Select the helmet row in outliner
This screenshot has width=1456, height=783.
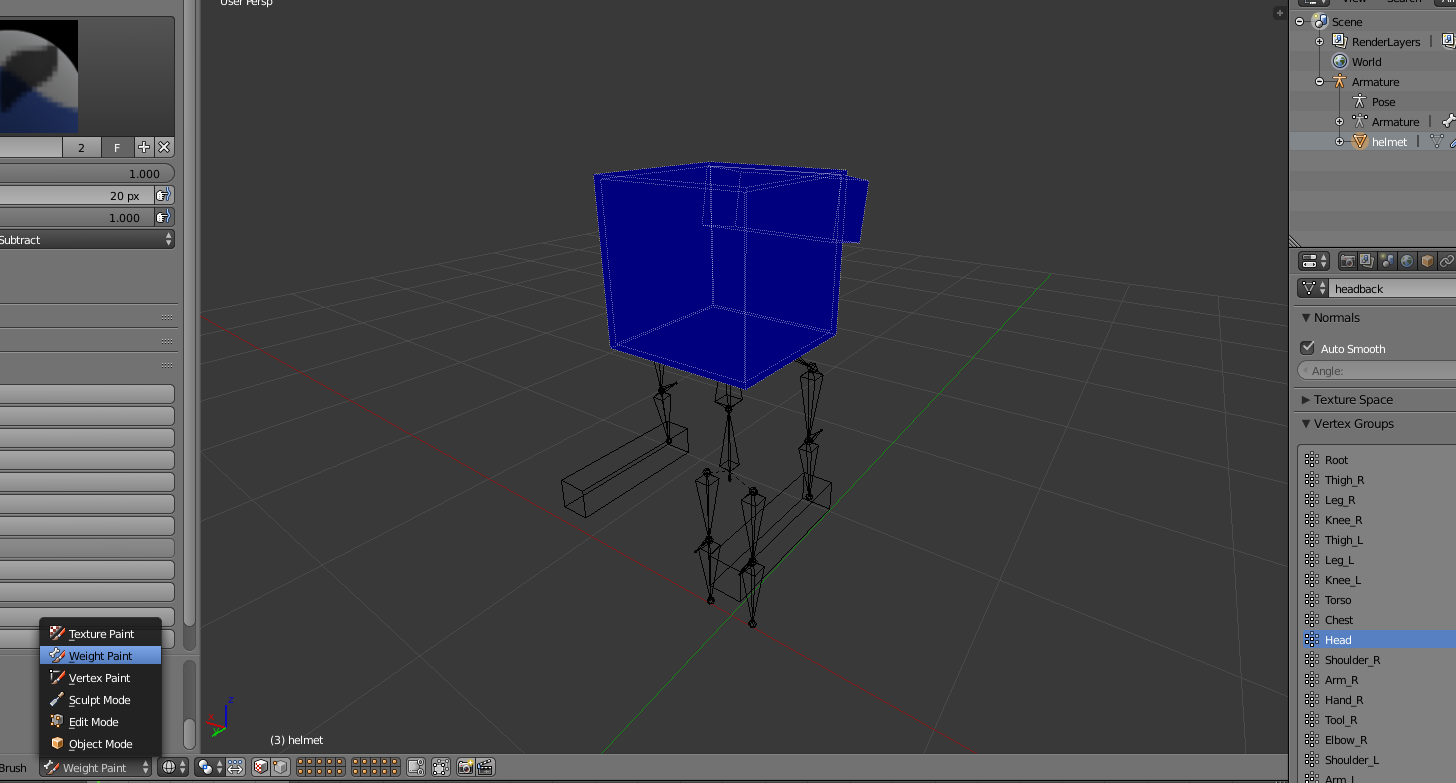pos(1372,141)
